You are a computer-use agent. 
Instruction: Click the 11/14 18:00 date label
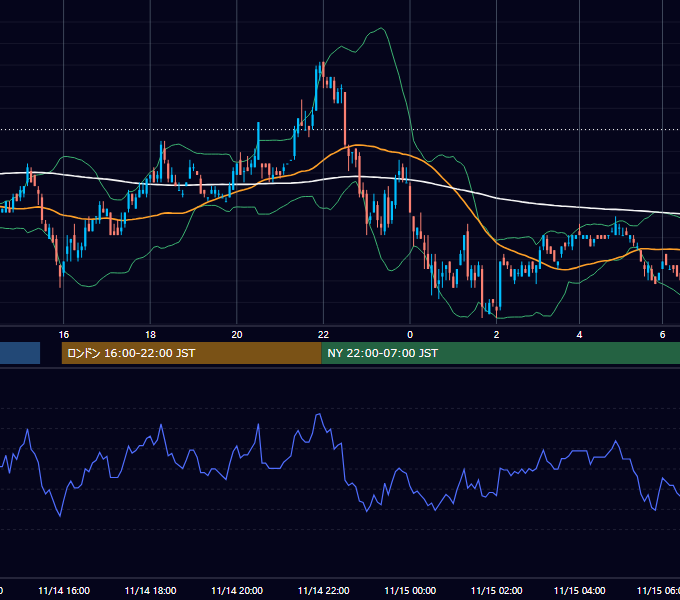pos(150,591)
